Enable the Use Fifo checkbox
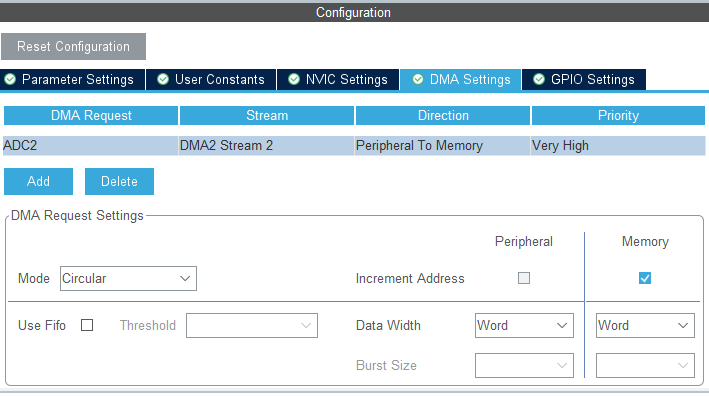 tap(87, 325)
